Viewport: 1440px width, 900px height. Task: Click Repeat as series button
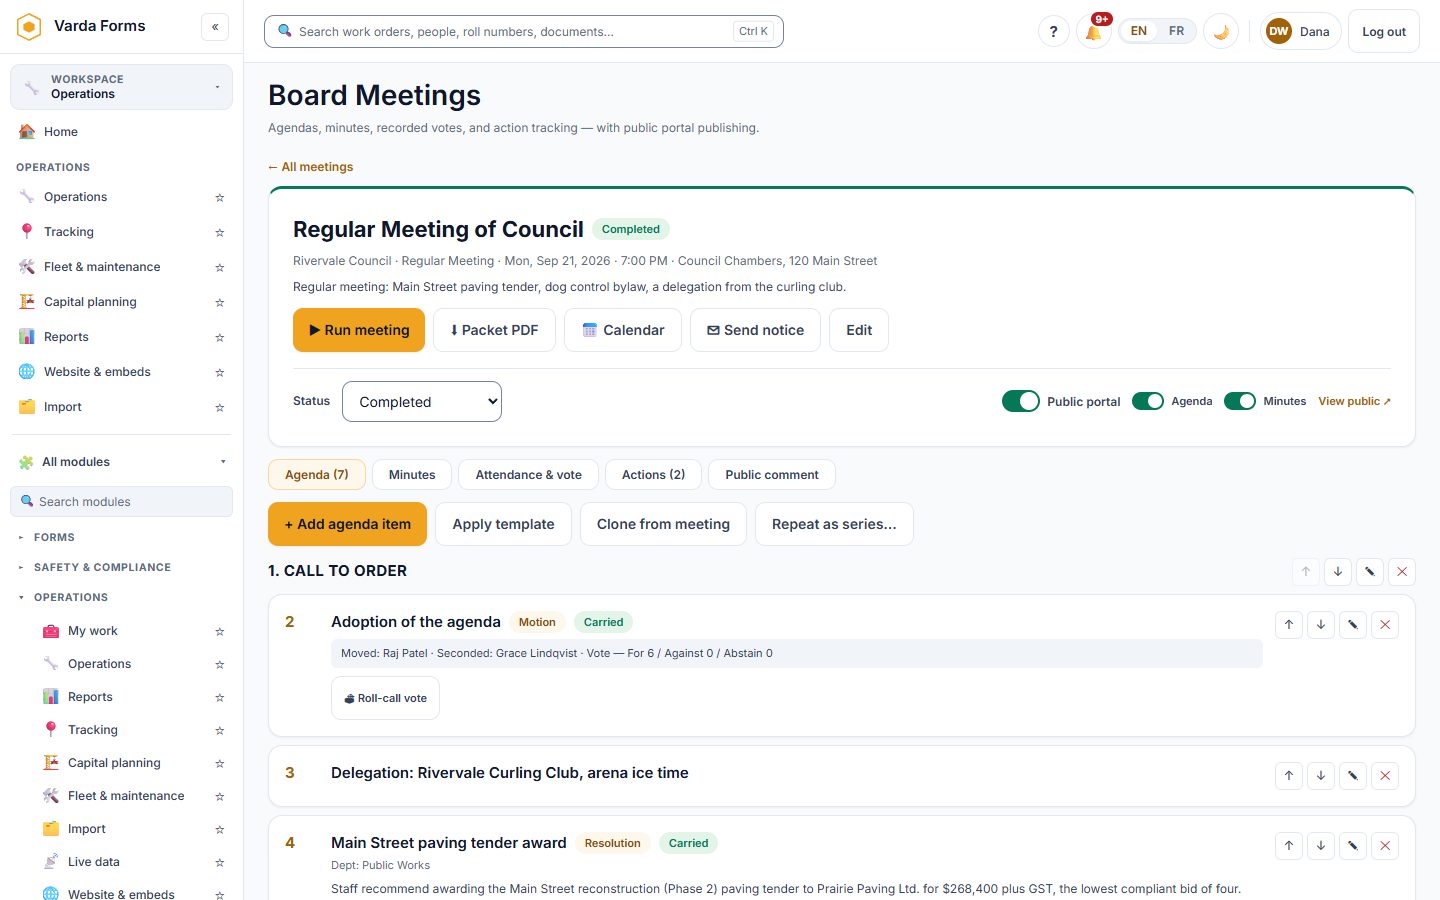point(834,524)
